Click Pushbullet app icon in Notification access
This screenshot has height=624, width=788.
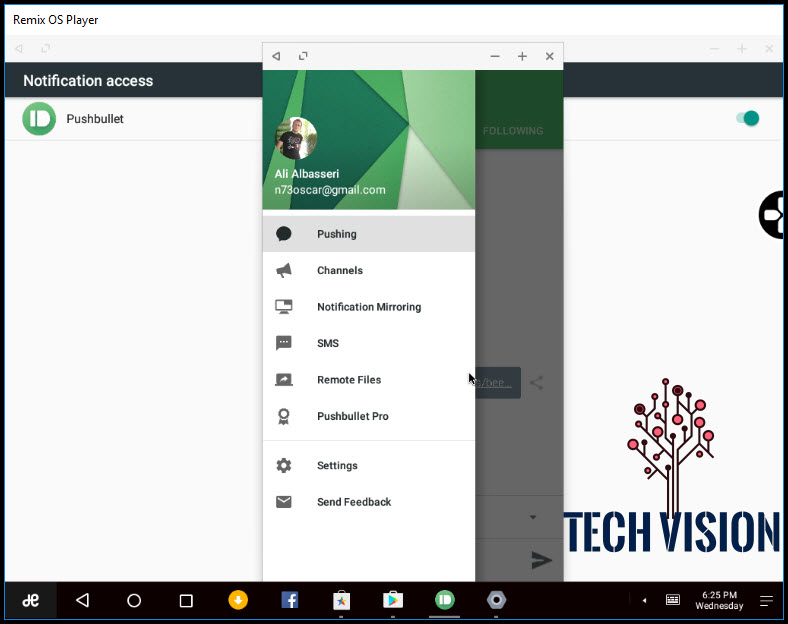pos(39,119)
